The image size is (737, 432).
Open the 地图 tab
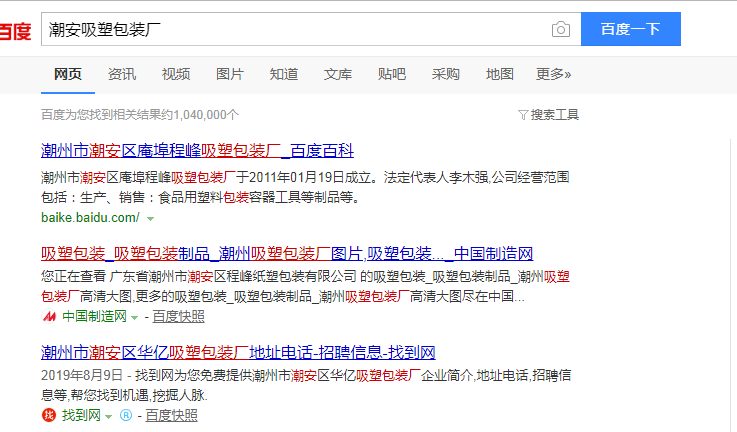(499, 74)
